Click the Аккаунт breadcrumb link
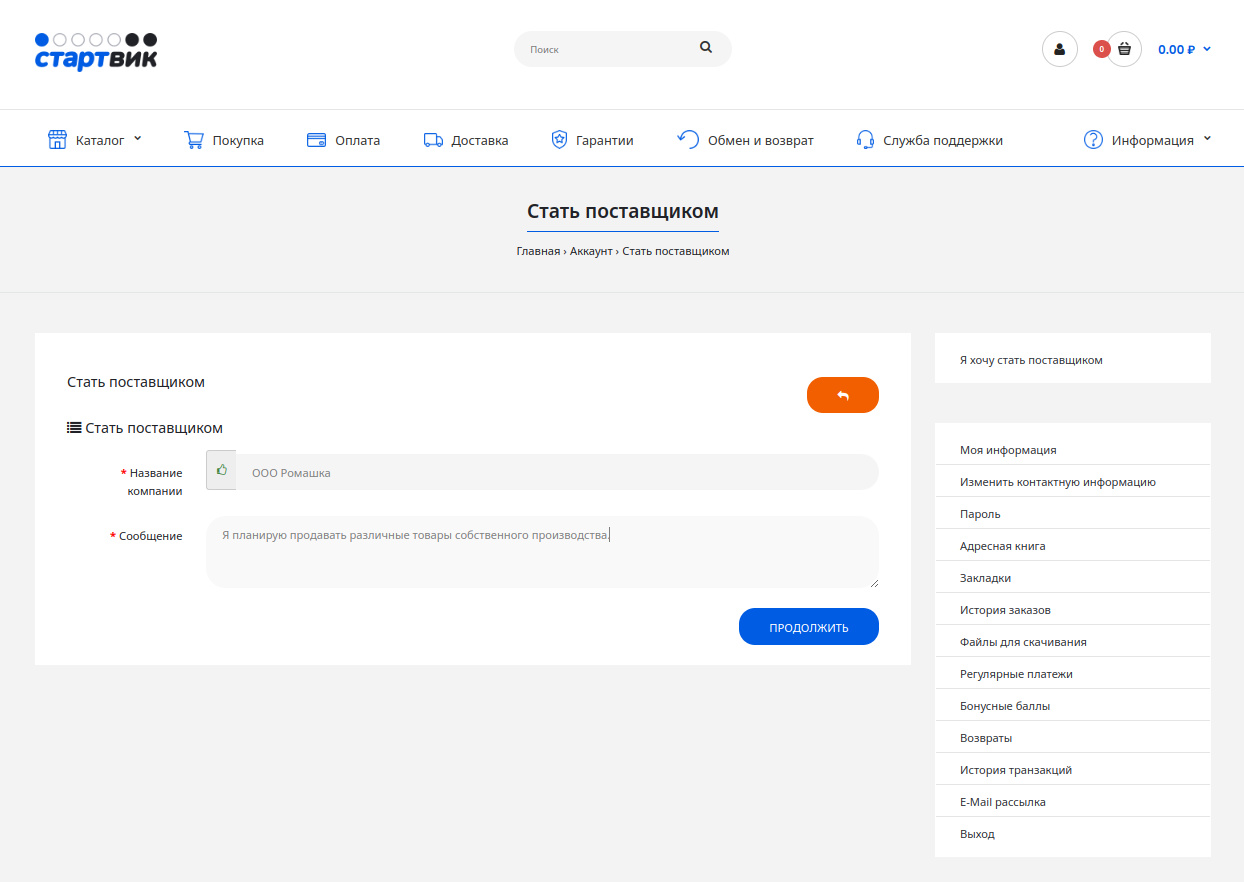 pyautogui.click(x=590, y=251)
